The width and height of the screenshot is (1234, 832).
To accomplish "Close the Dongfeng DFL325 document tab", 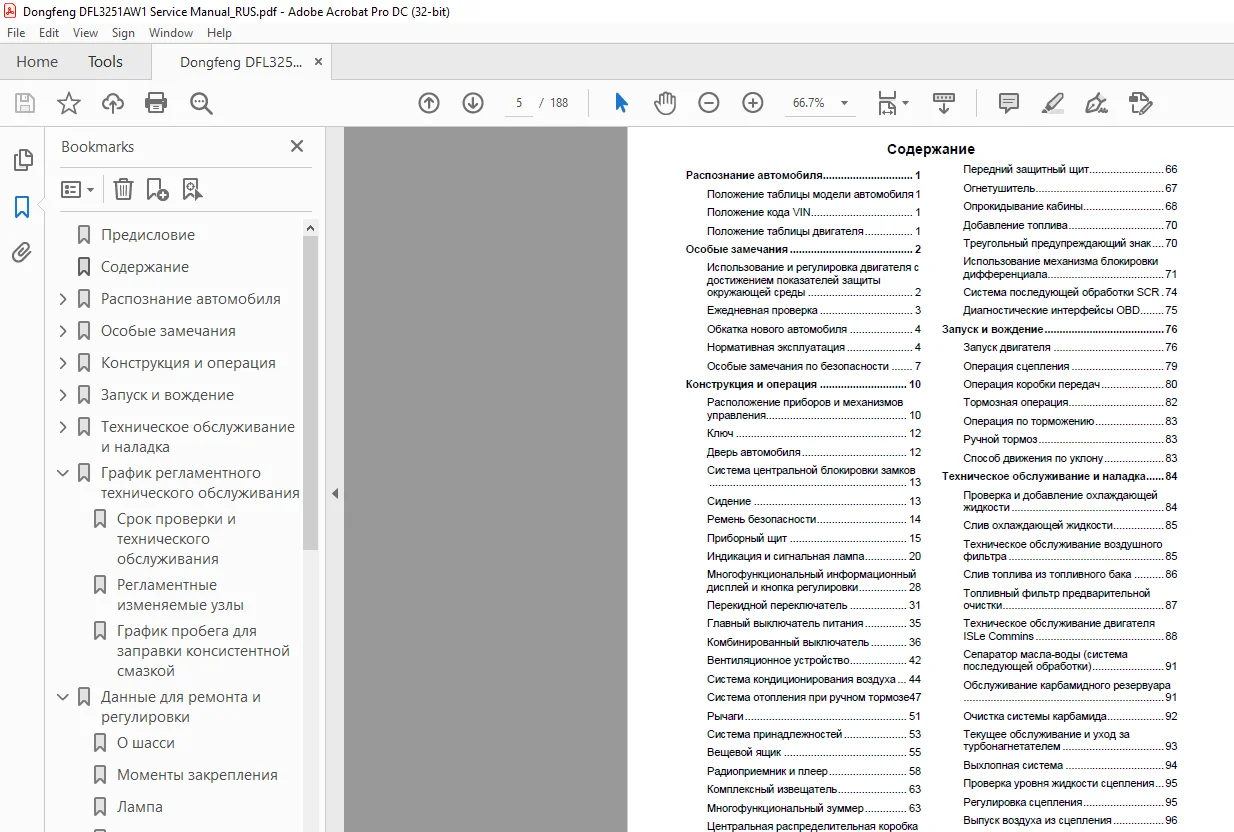I will [x=319, y=62].
